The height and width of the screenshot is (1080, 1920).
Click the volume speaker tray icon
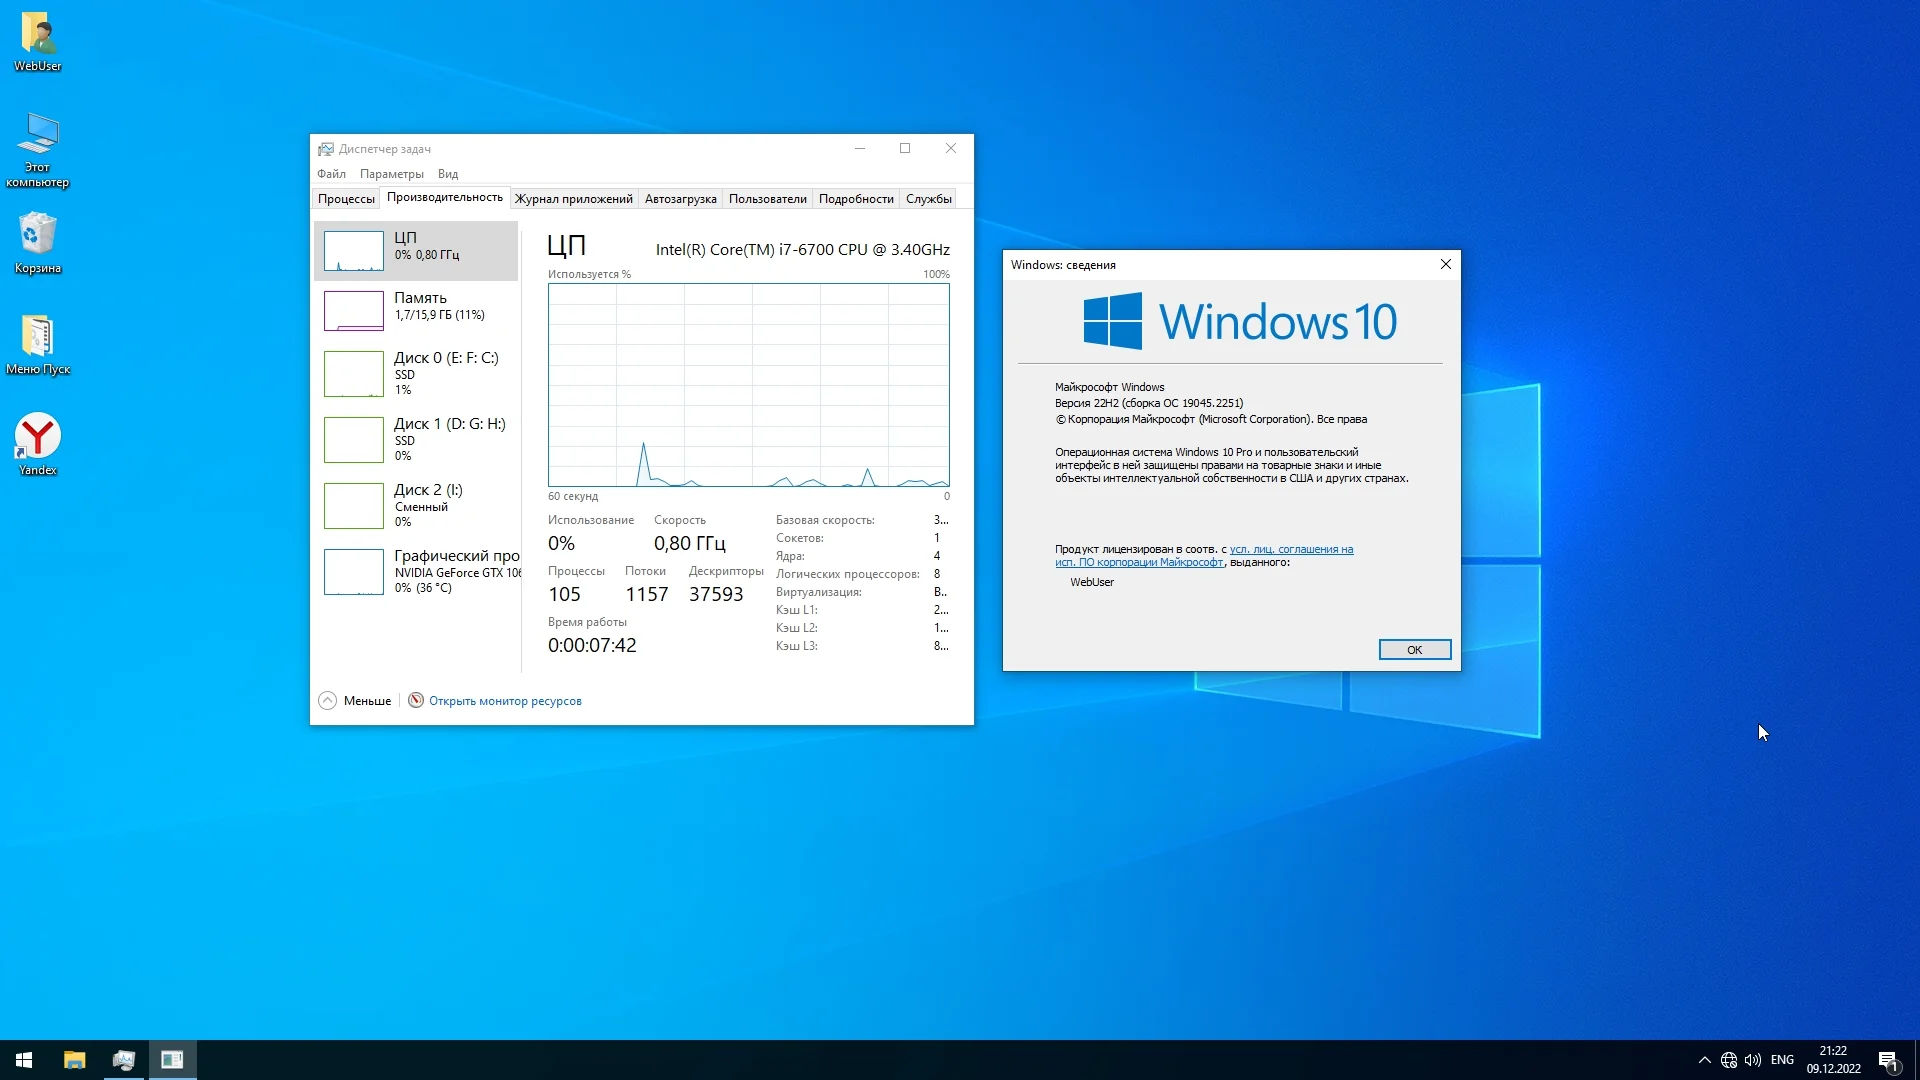(x=1753, y=1060)
